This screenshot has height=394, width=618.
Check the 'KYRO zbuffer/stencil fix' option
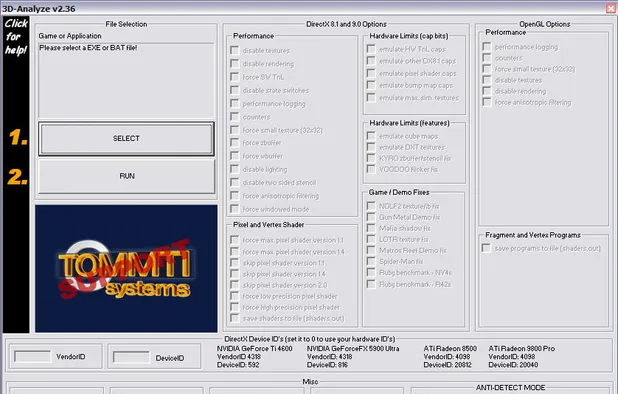(x=371, y=158)
